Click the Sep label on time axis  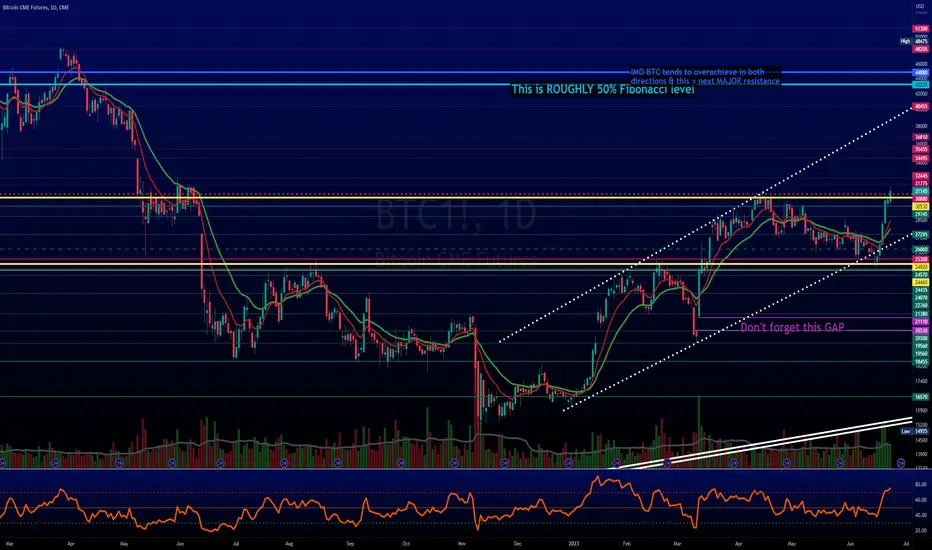tap(350, 543)
